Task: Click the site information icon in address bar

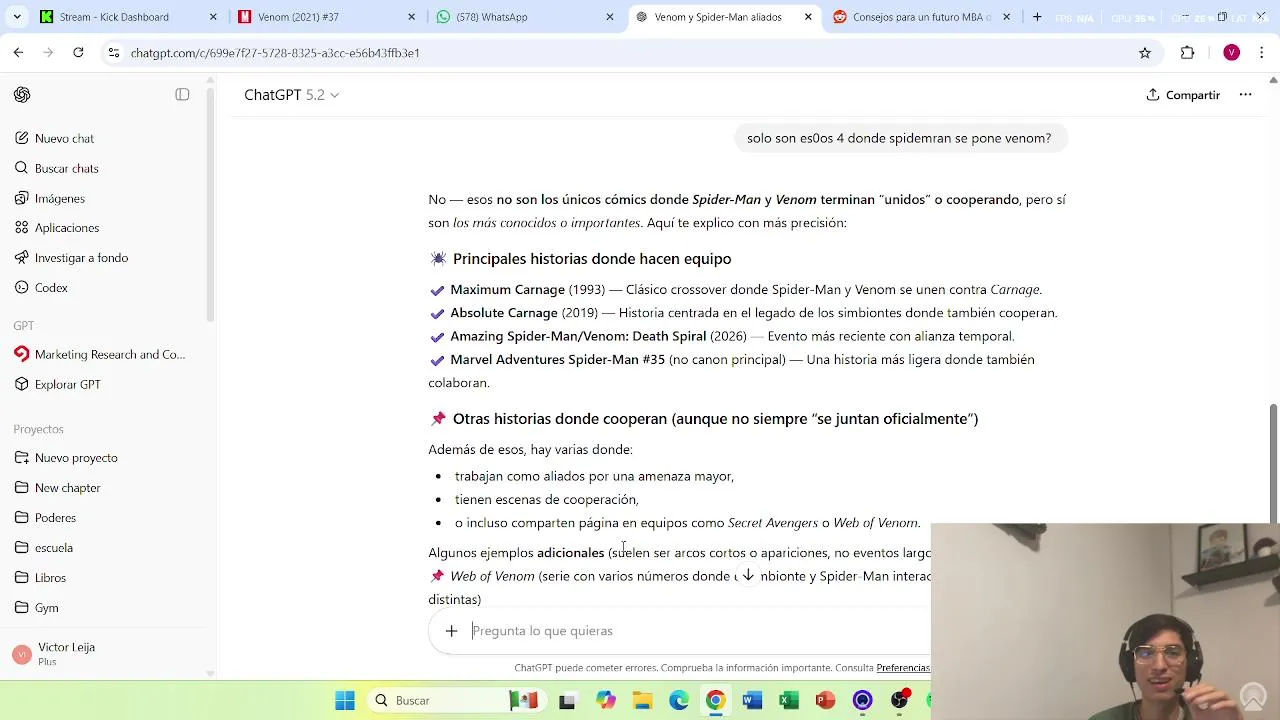Action: coord(113,53)
